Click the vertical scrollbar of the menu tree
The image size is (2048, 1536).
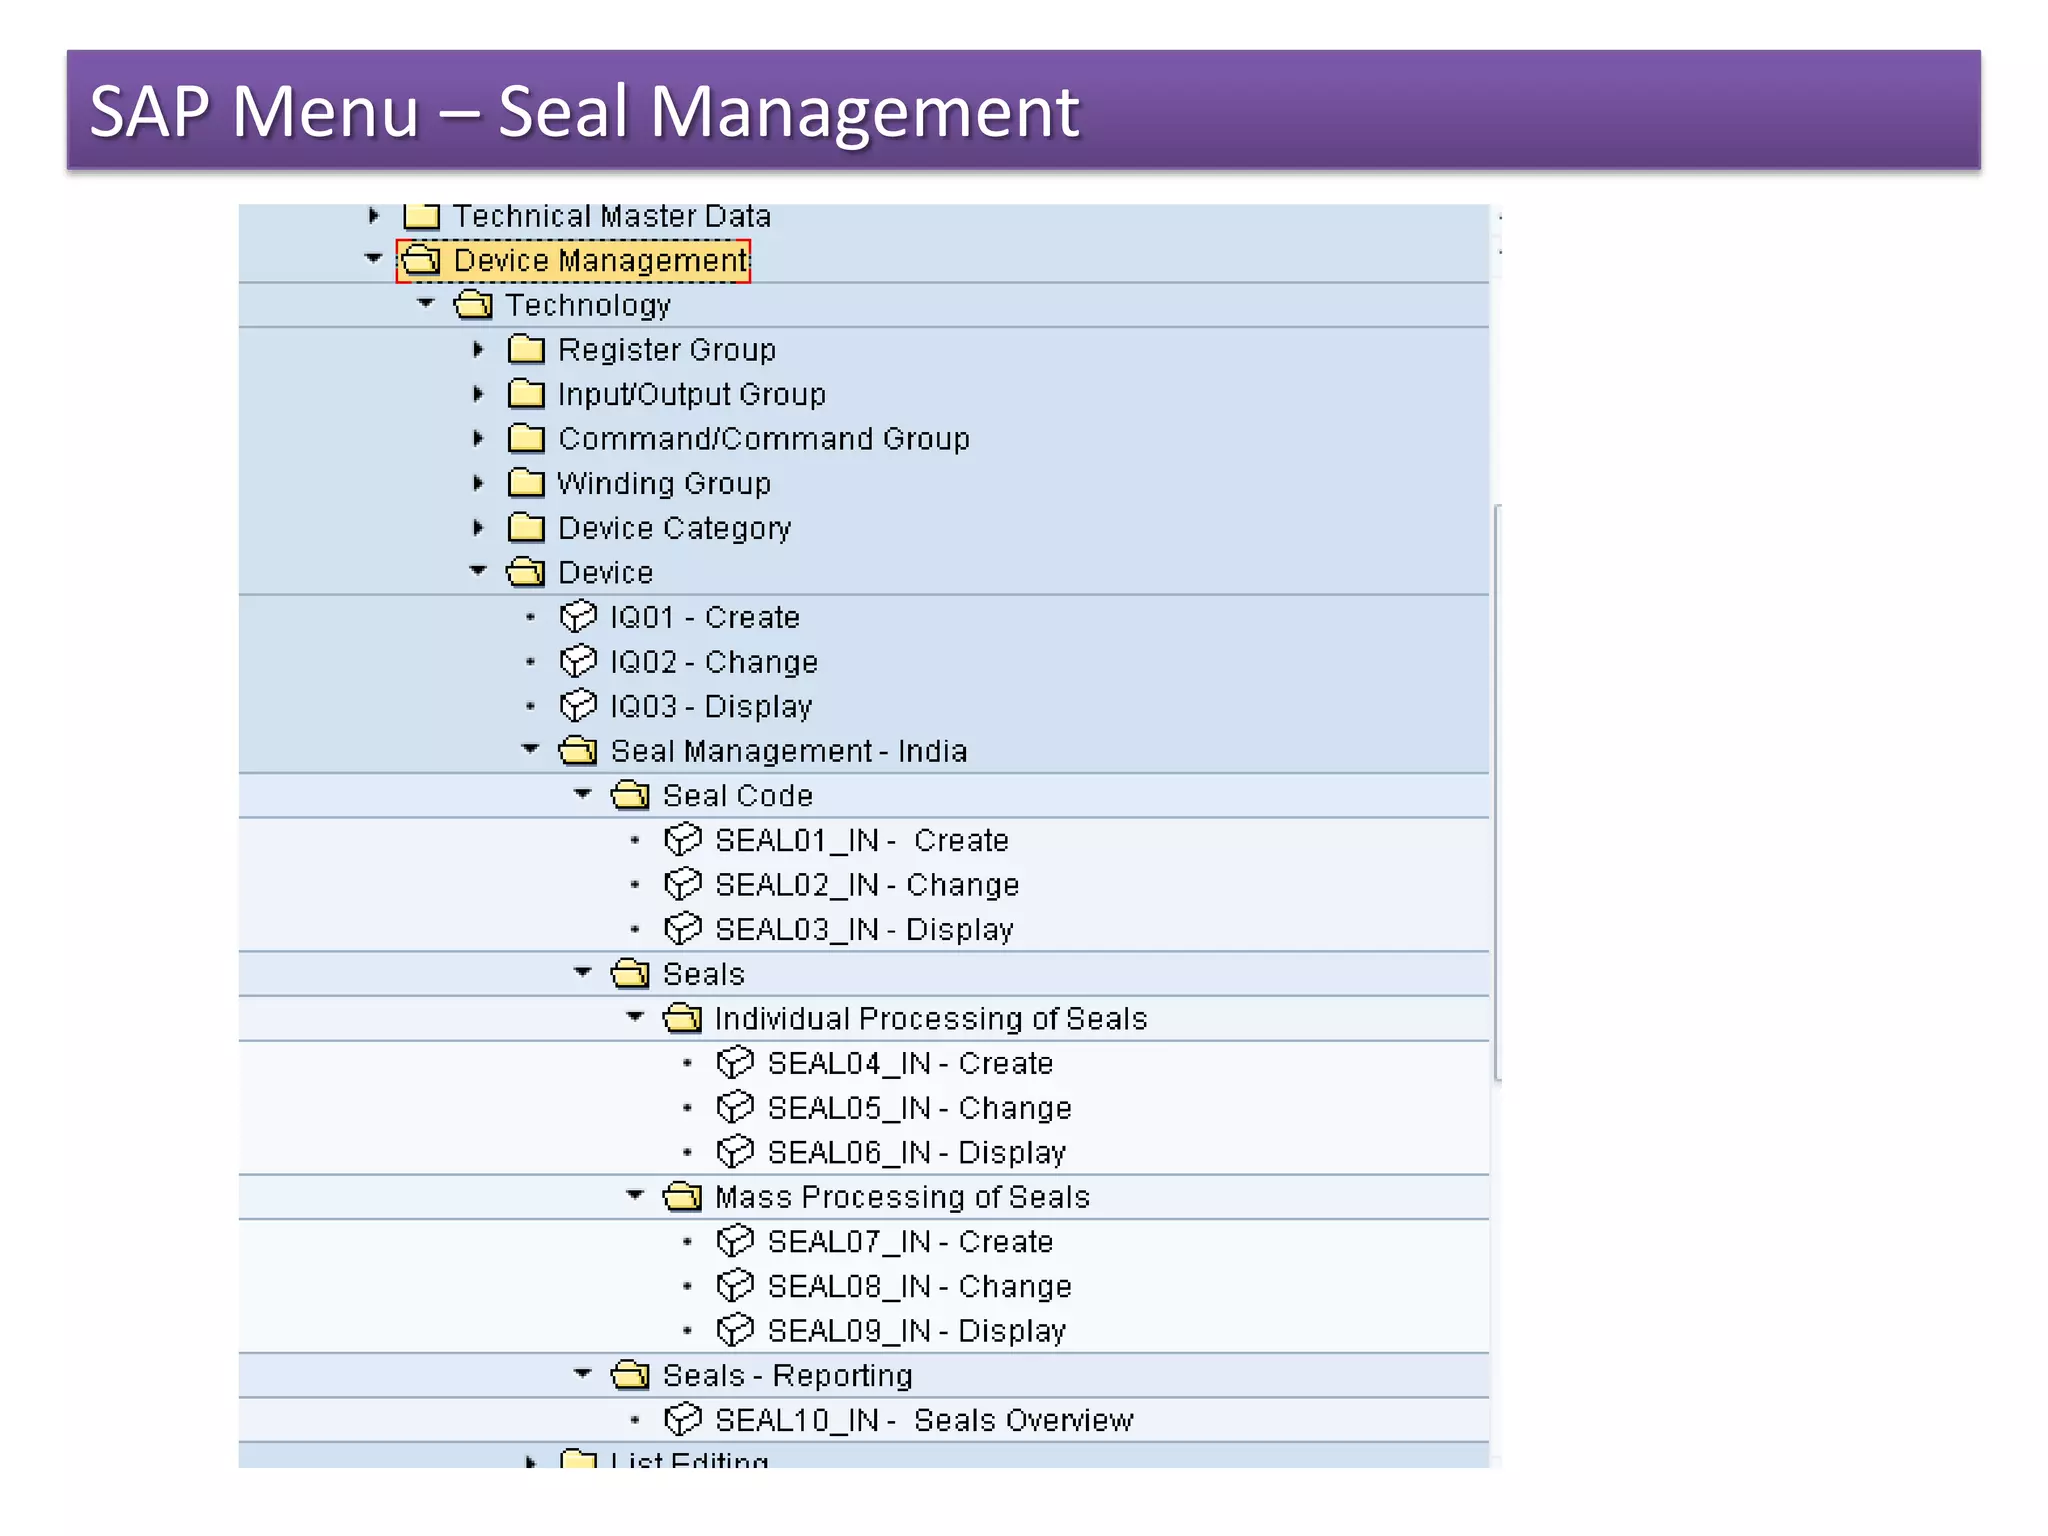click(1497, 793)
